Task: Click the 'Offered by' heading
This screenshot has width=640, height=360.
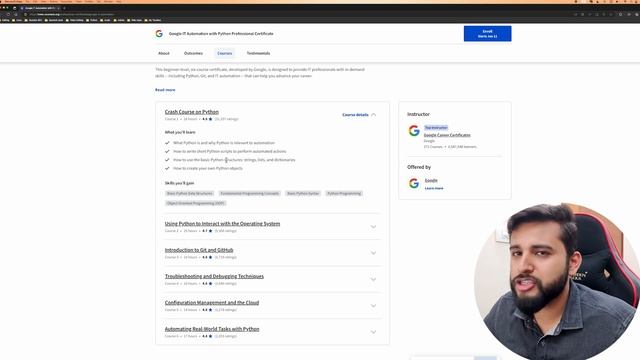Action: point(419,167)
